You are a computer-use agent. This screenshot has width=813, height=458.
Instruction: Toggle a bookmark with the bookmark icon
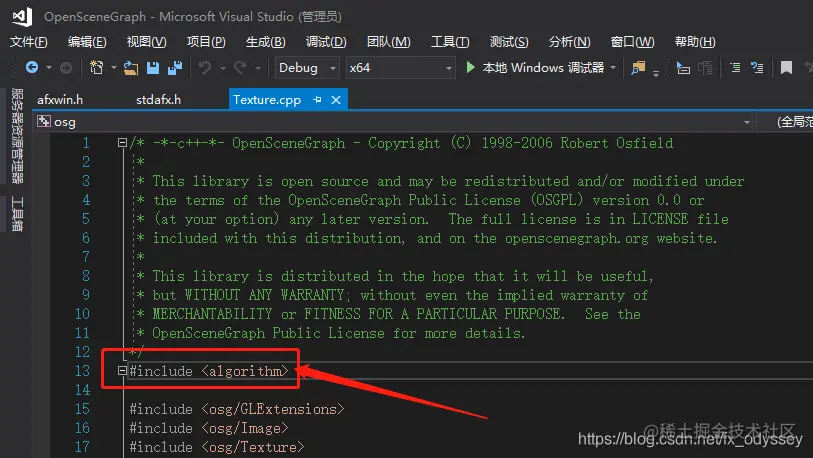point(786,67)
